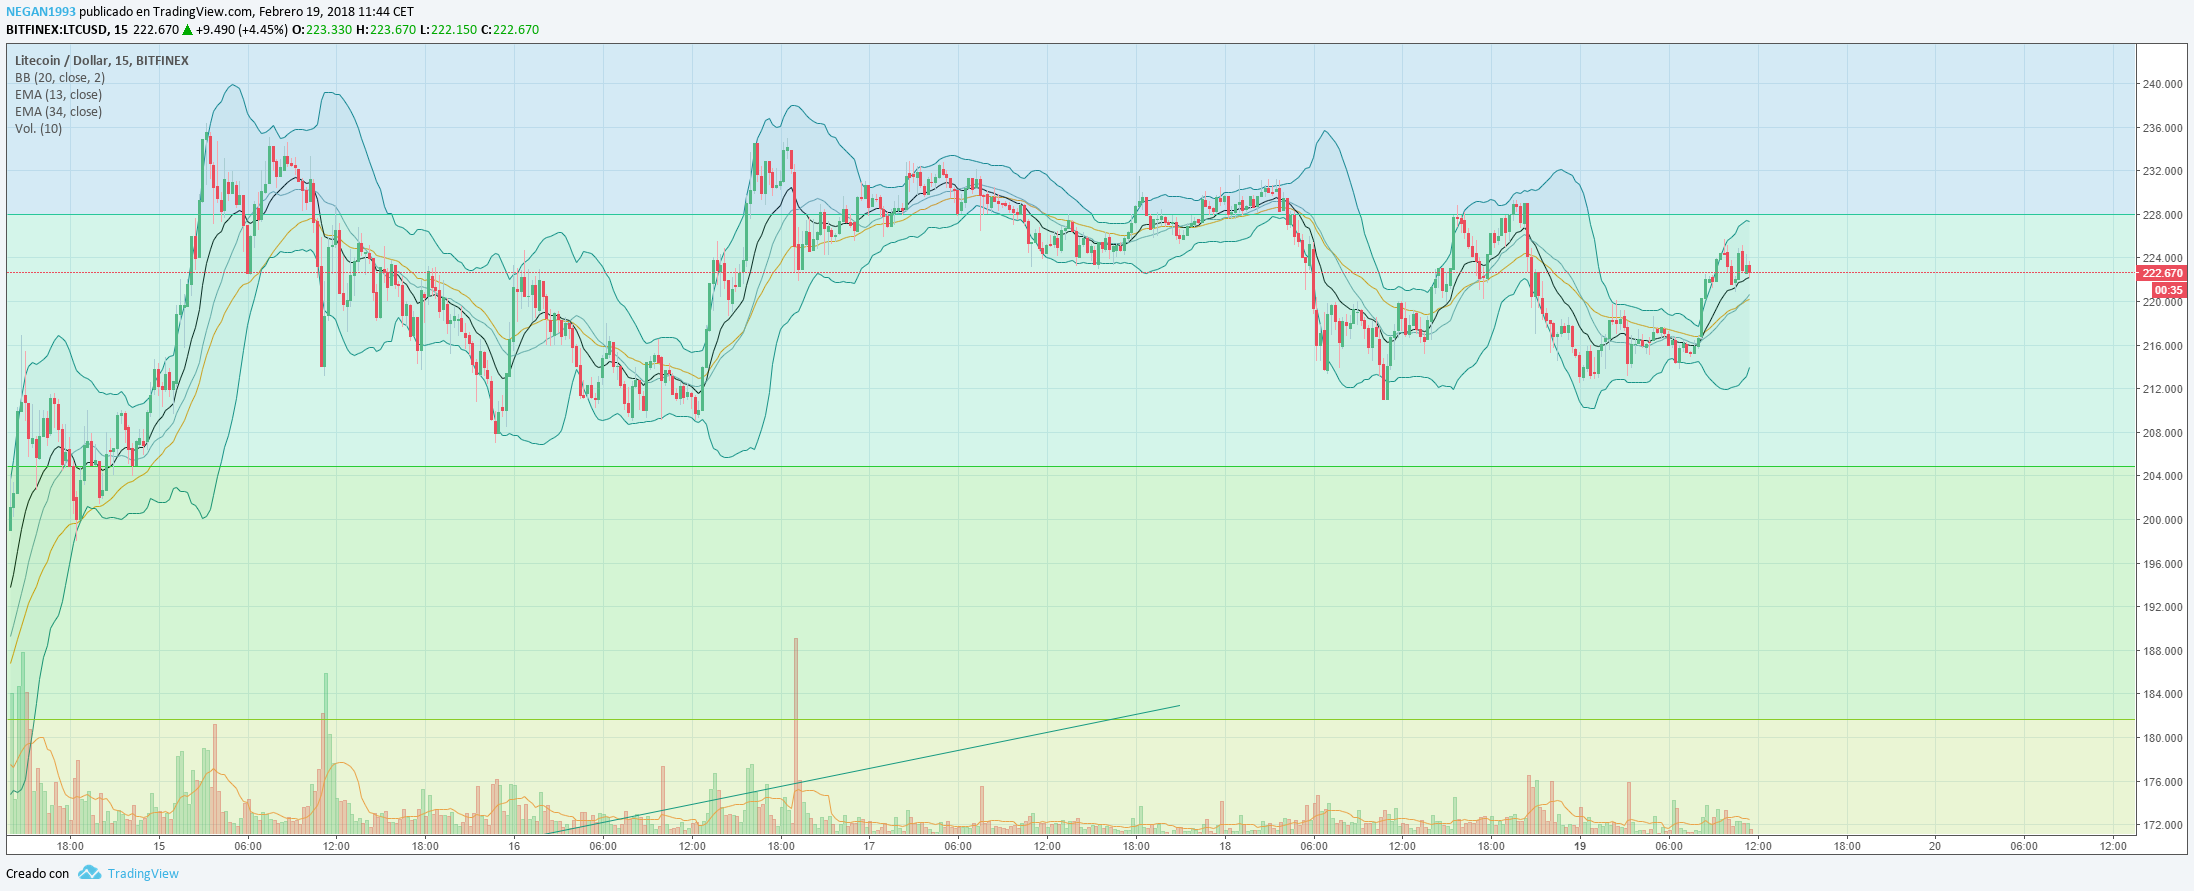Click the TradingView cloud logo icon
Viewport: 2194px width, 891px height.
tap(89, 873)
